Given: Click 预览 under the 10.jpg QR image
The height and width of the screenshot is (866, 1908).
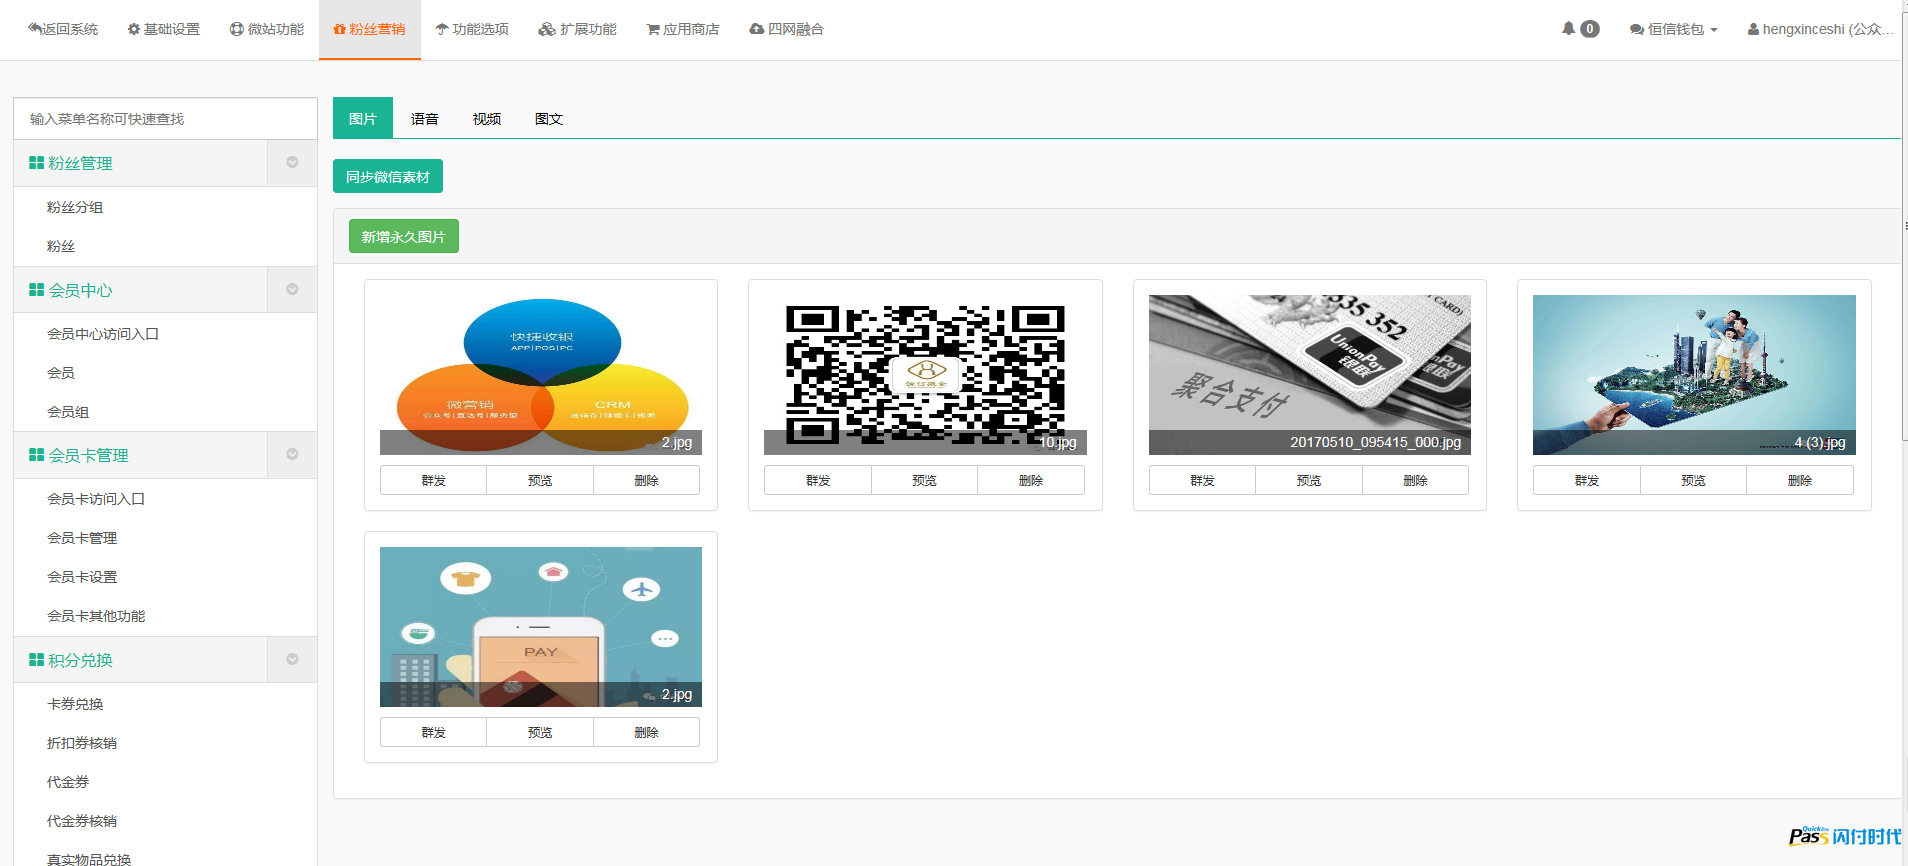Looking at the screenshot, I should click(x=925, y=480).
